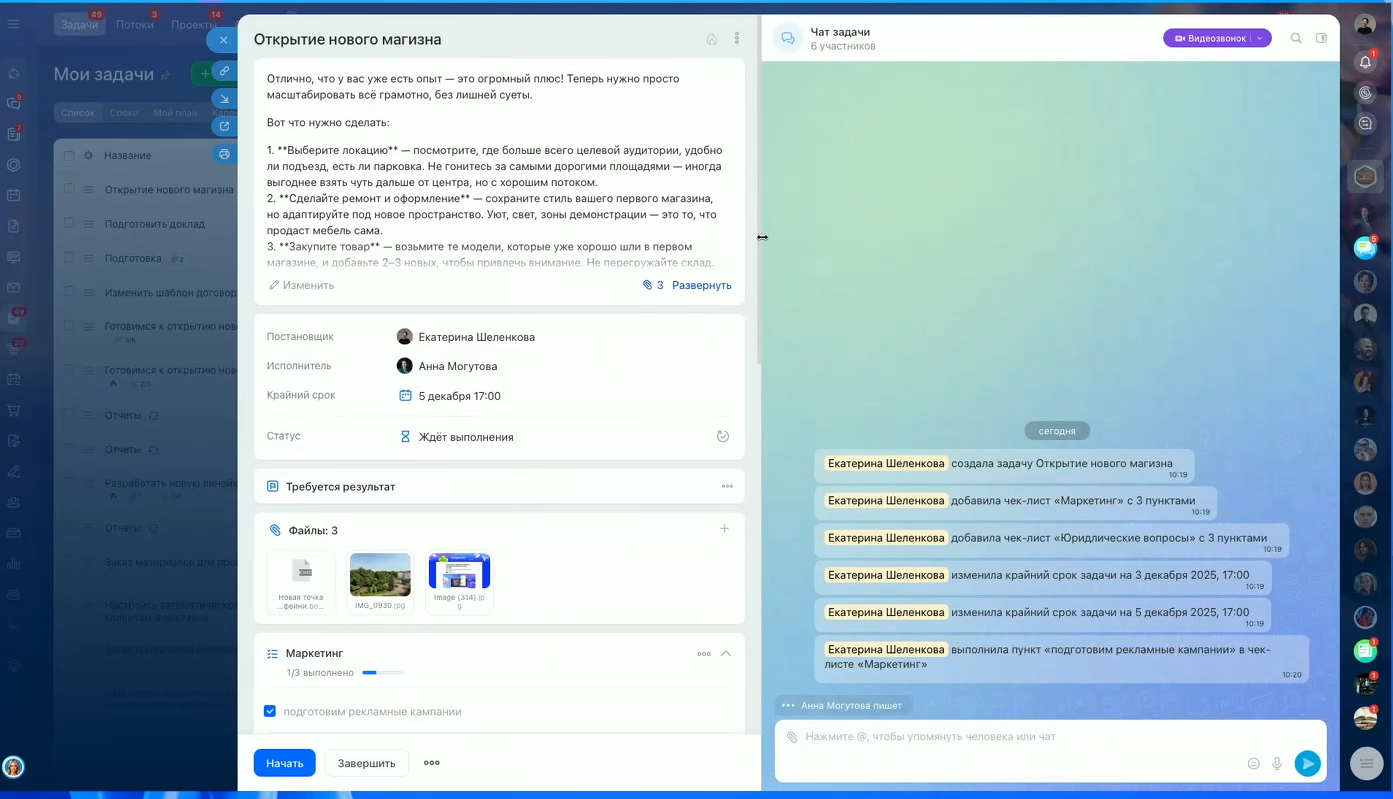The height and width of the screenshot is (799, 1393).
Task: Open list settings gear by Название
Action: pyautogui.click(x=88, y=155)
